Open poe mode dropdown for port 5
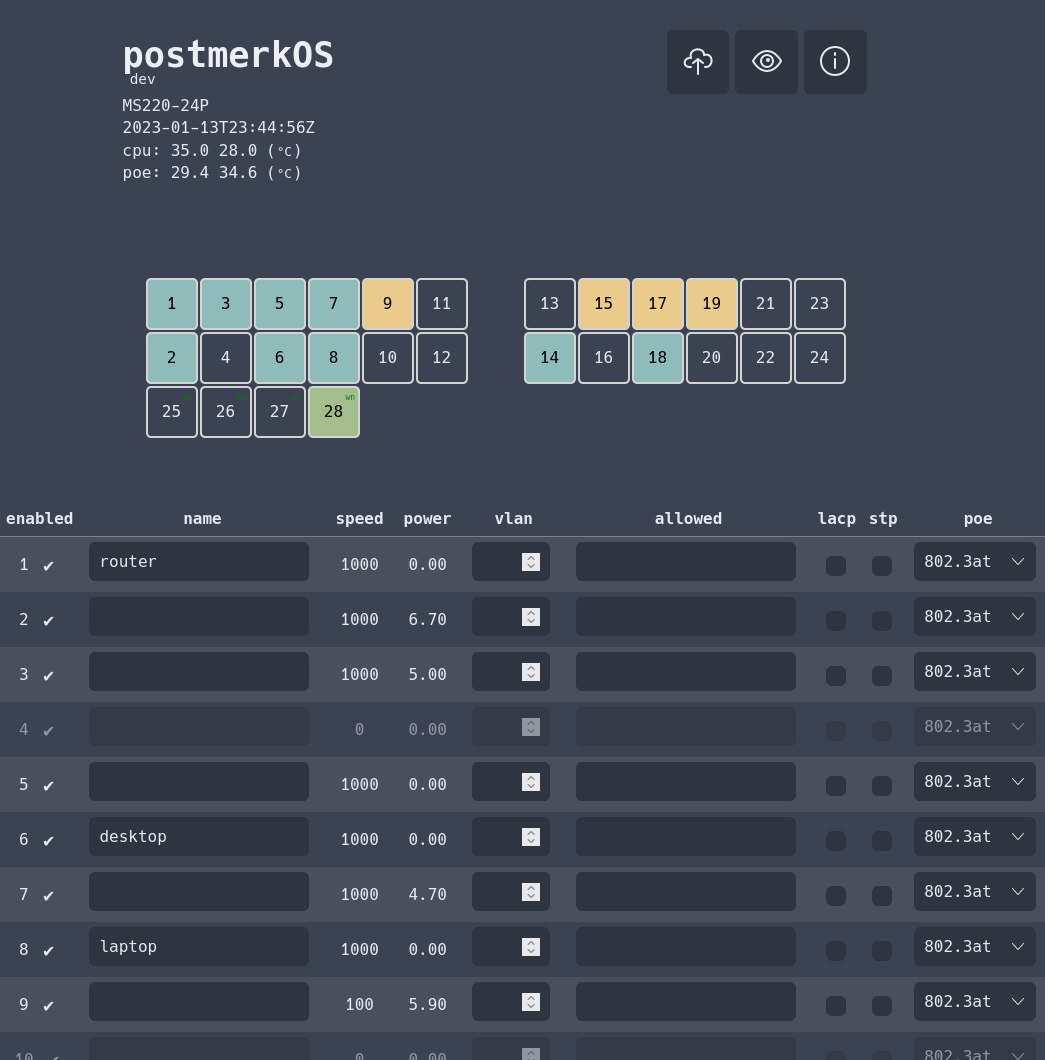The width and height of the screenshot is (1045, 1060). [975, 781]
